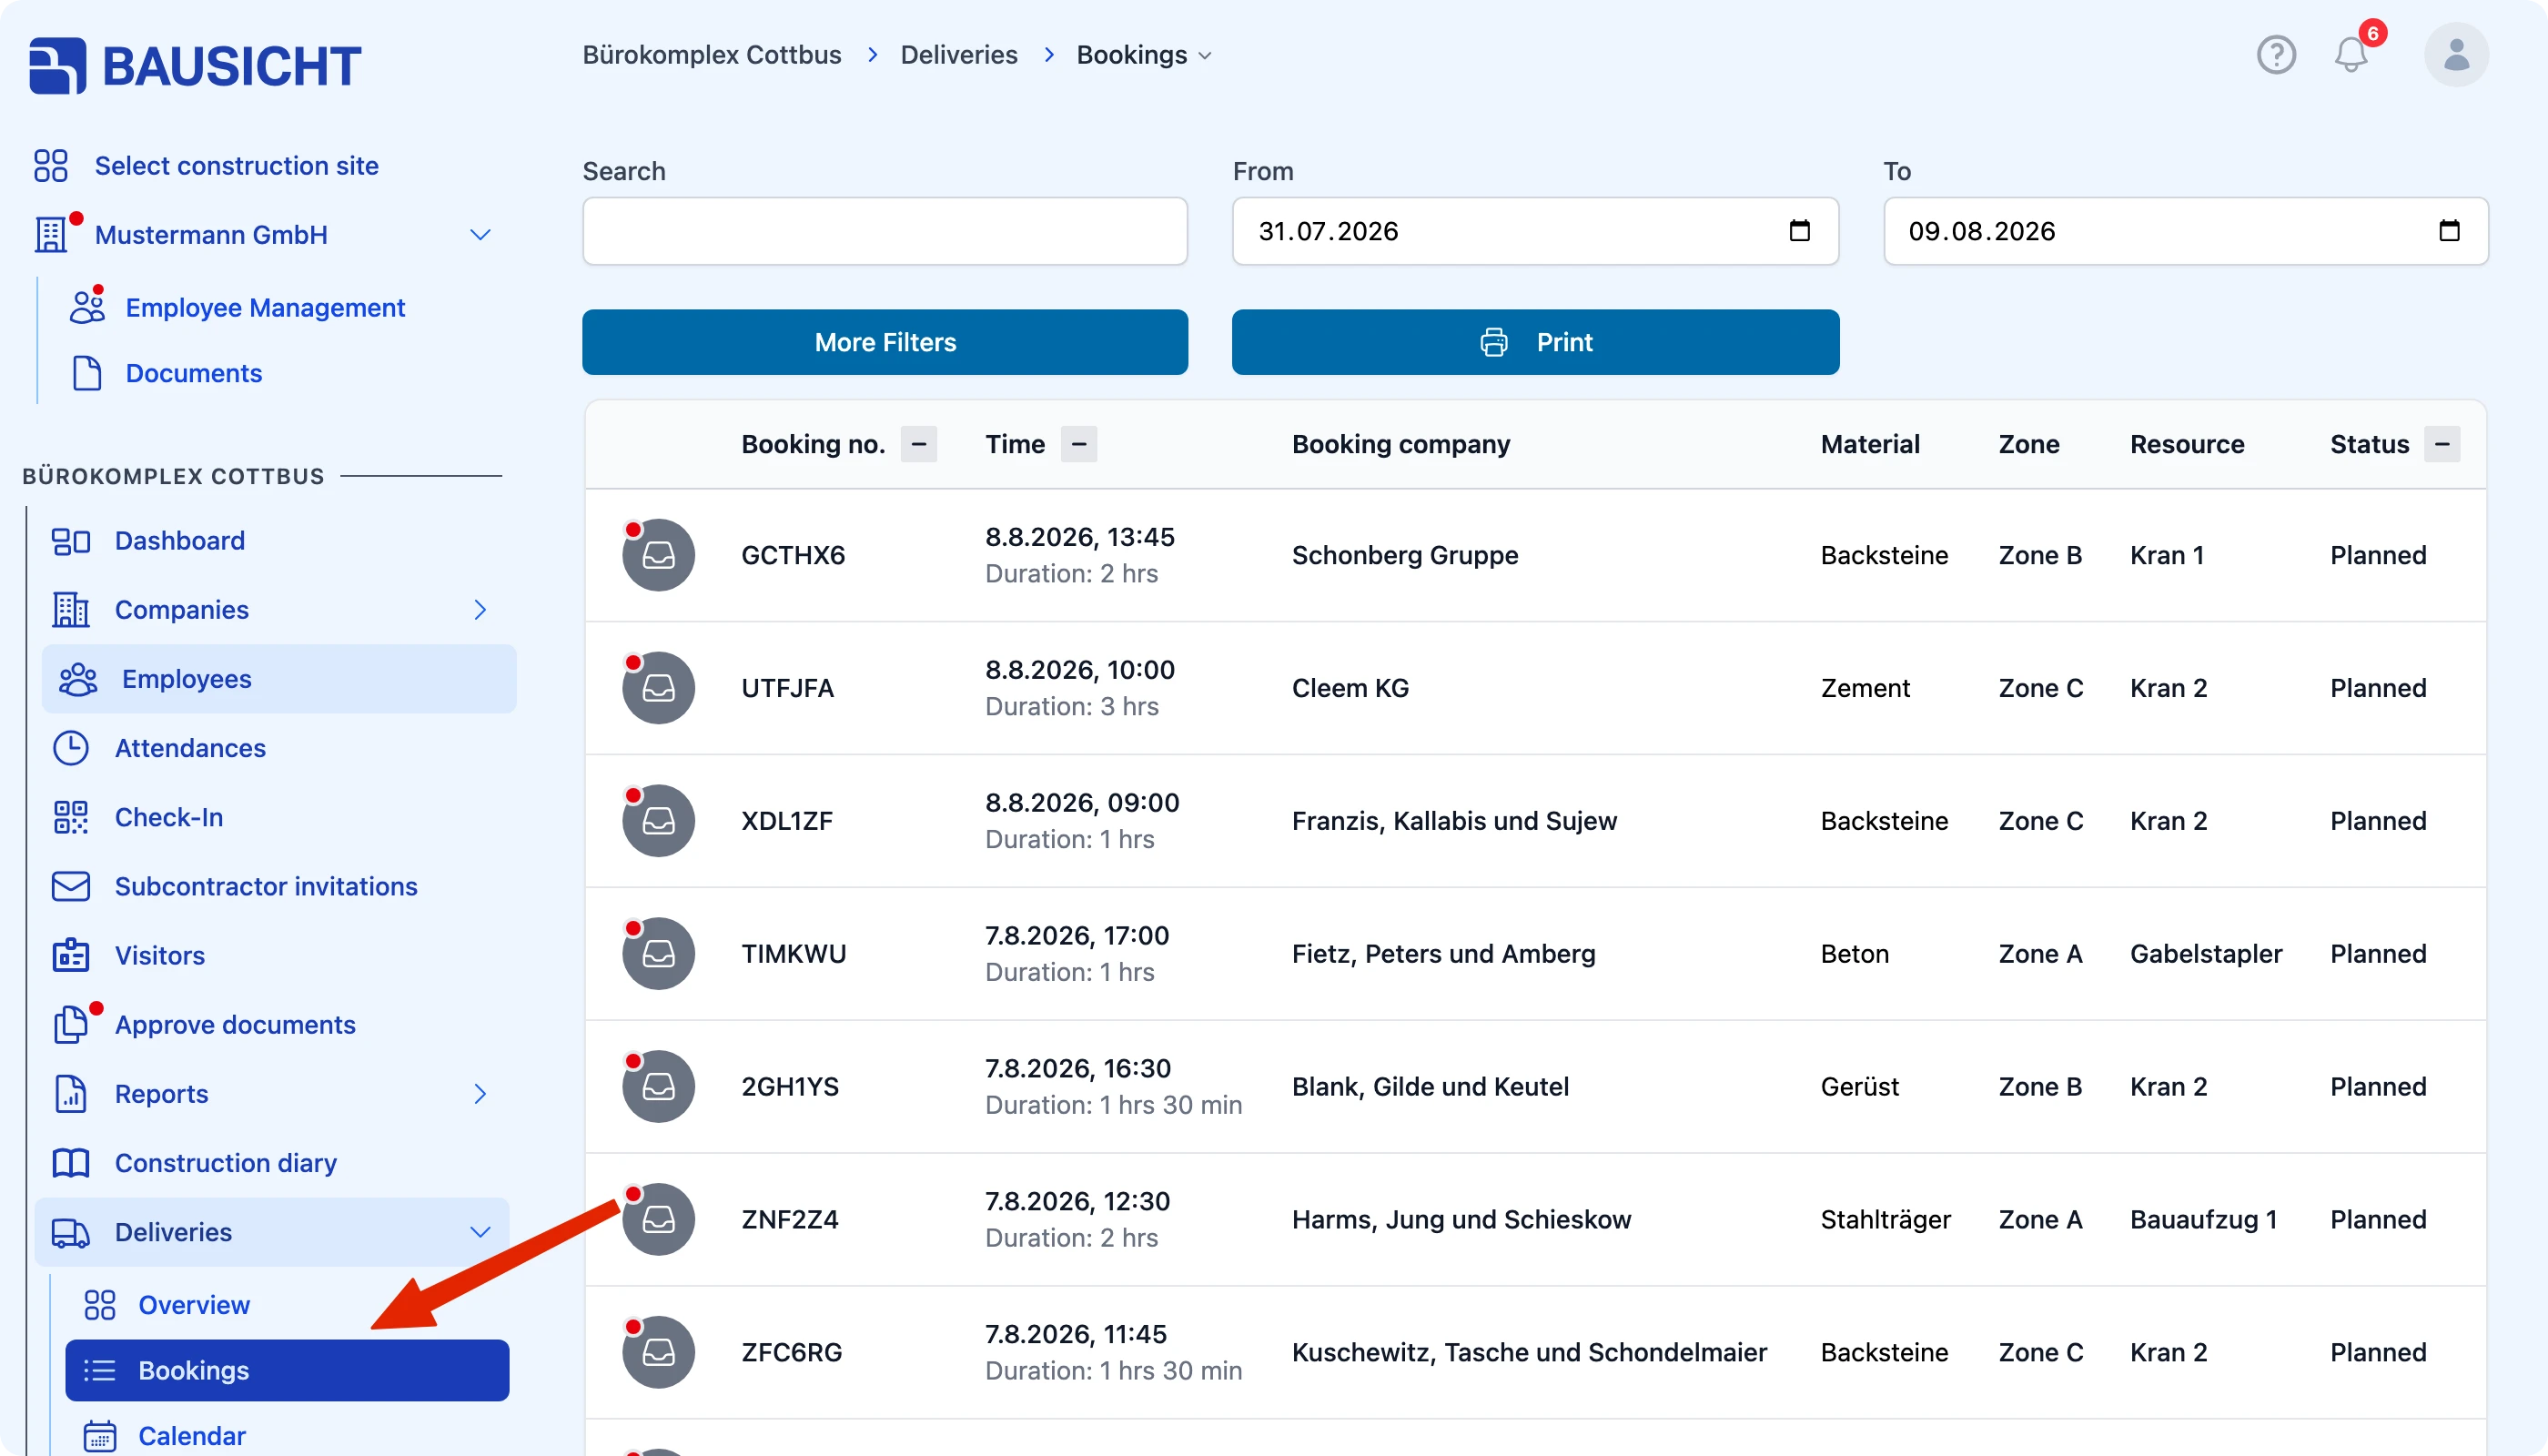This screenshot has width=2548, height=1456.
Task: Click the people icon for Employee Management
Action: pos(87,308)
